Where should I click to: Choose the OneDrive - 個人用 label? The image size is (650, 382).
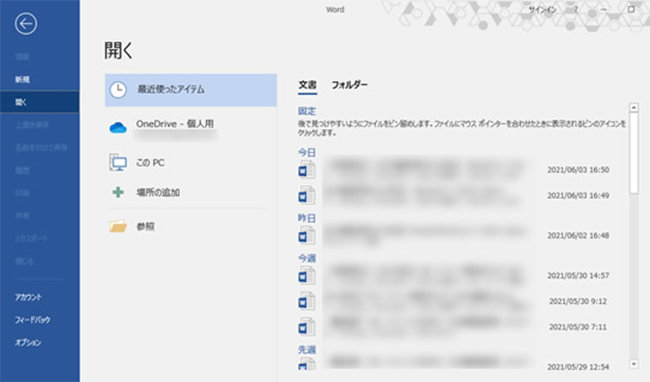click(x=175, y=124)
